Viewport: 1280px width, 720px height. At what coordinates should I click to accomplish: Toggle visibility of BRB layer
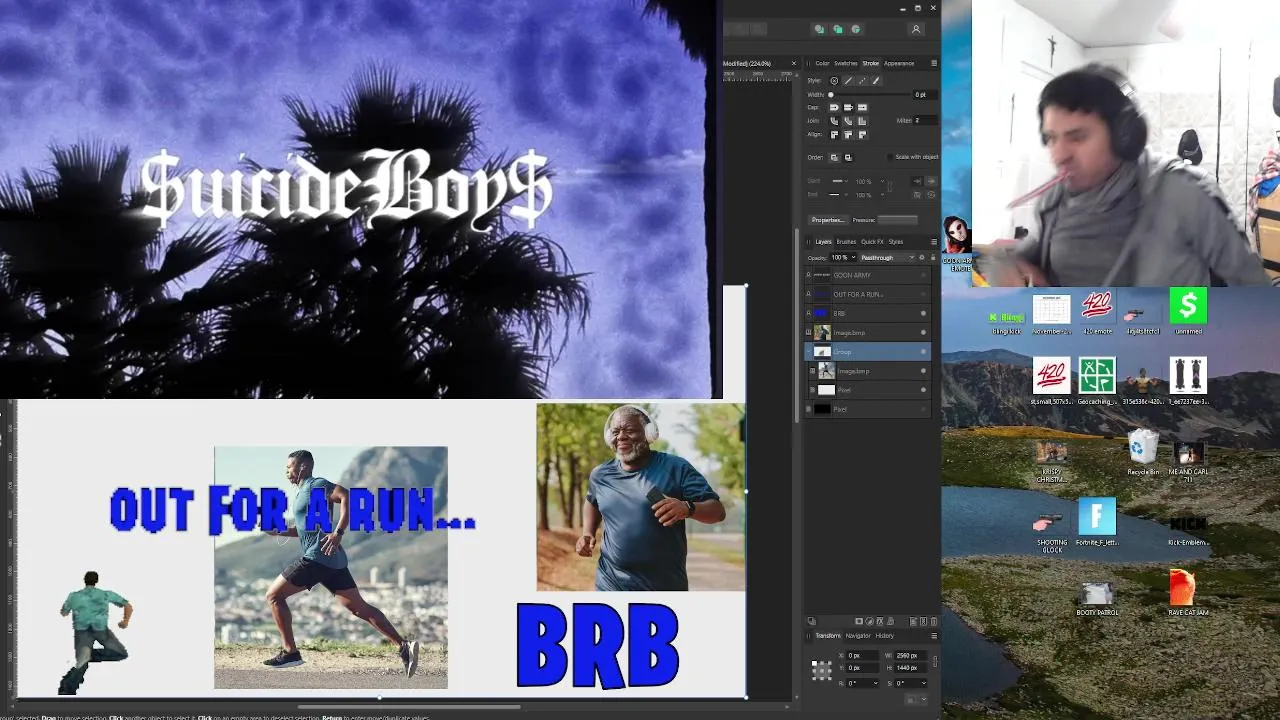(x=923, y=313)
